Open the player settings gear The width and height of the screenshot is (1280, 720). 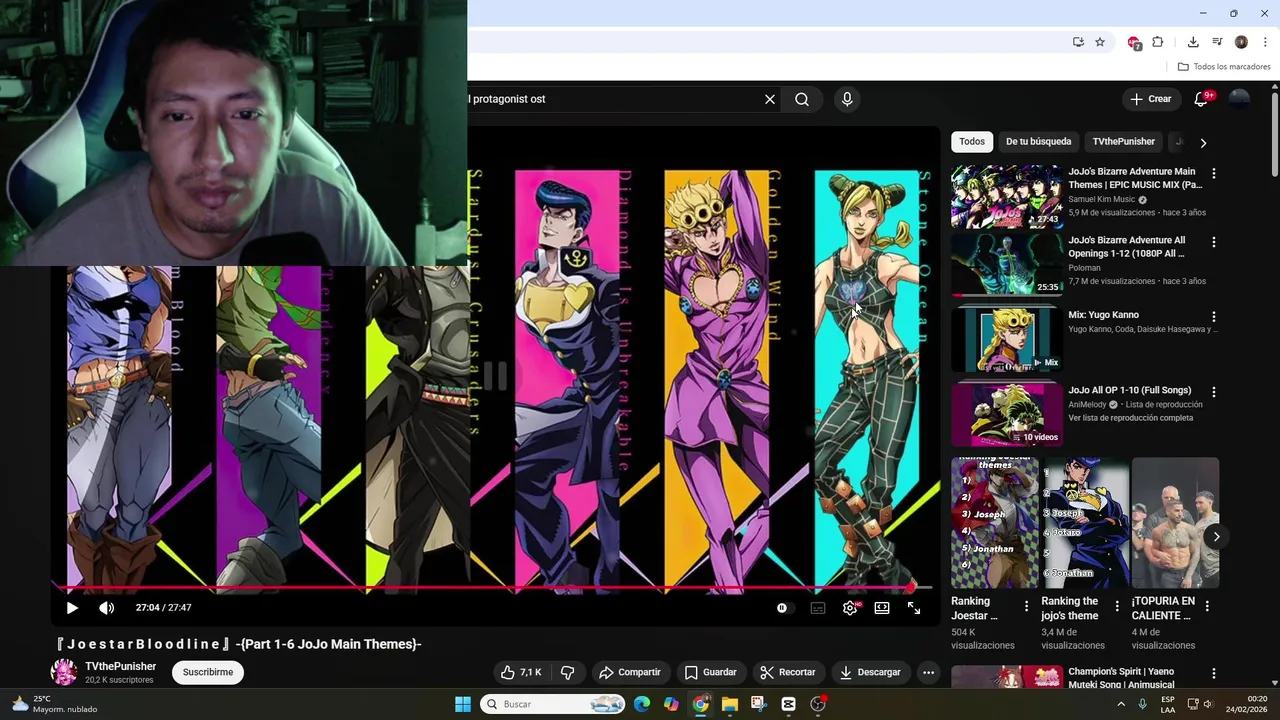click(850, 607)
